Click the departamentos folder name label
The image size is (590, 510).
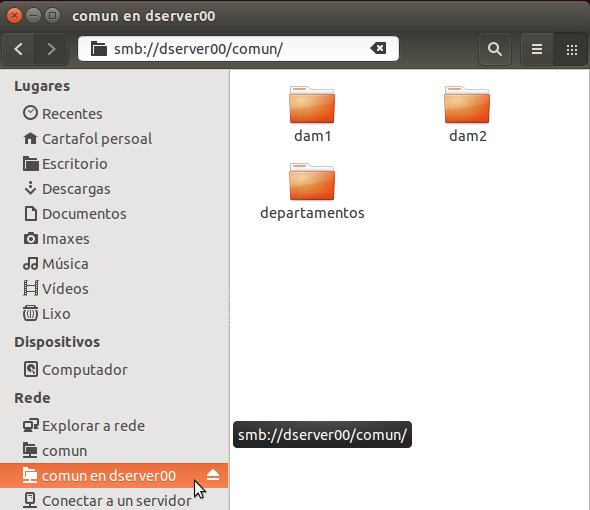tap(312, 213)
